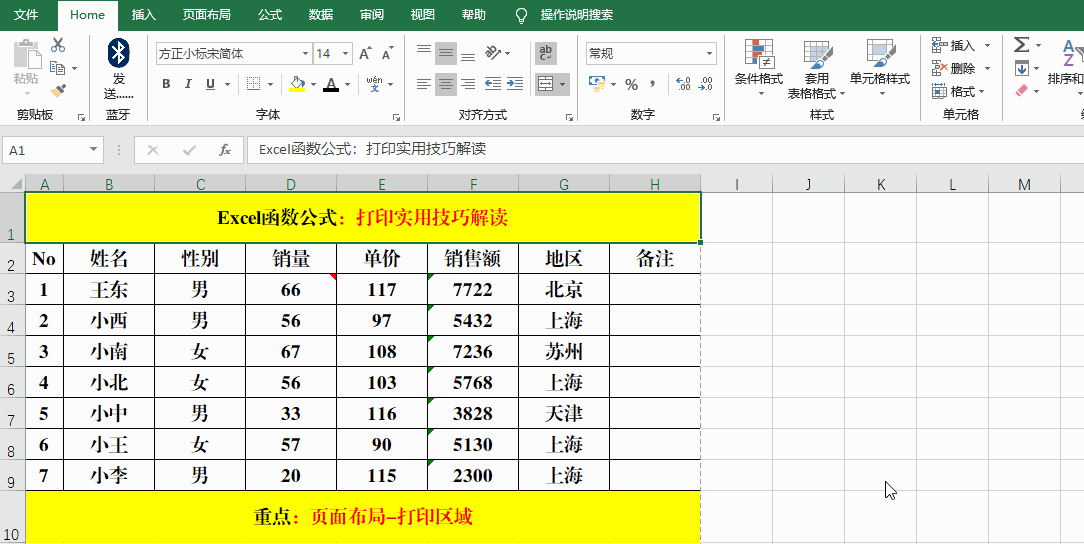Screen dimensions: 1084x544
Task: Click the Fill down arrow icon
Action: [1022, 68]
